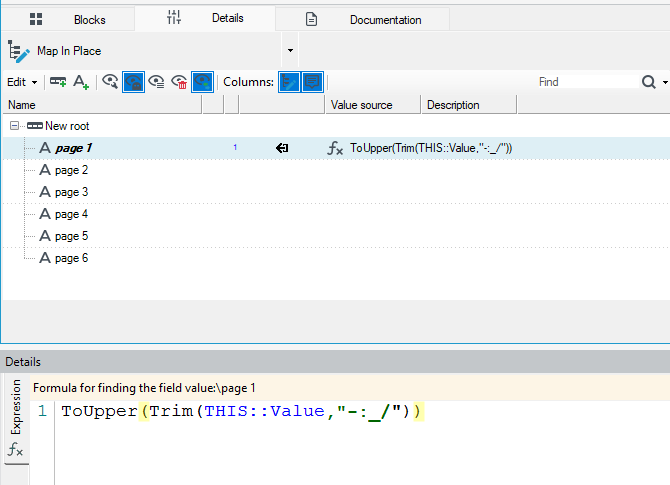The width and height of the screenshot is (670, 485).
Task: Click the fx icon on Expression tab
Action: click(x=15, y=450)
